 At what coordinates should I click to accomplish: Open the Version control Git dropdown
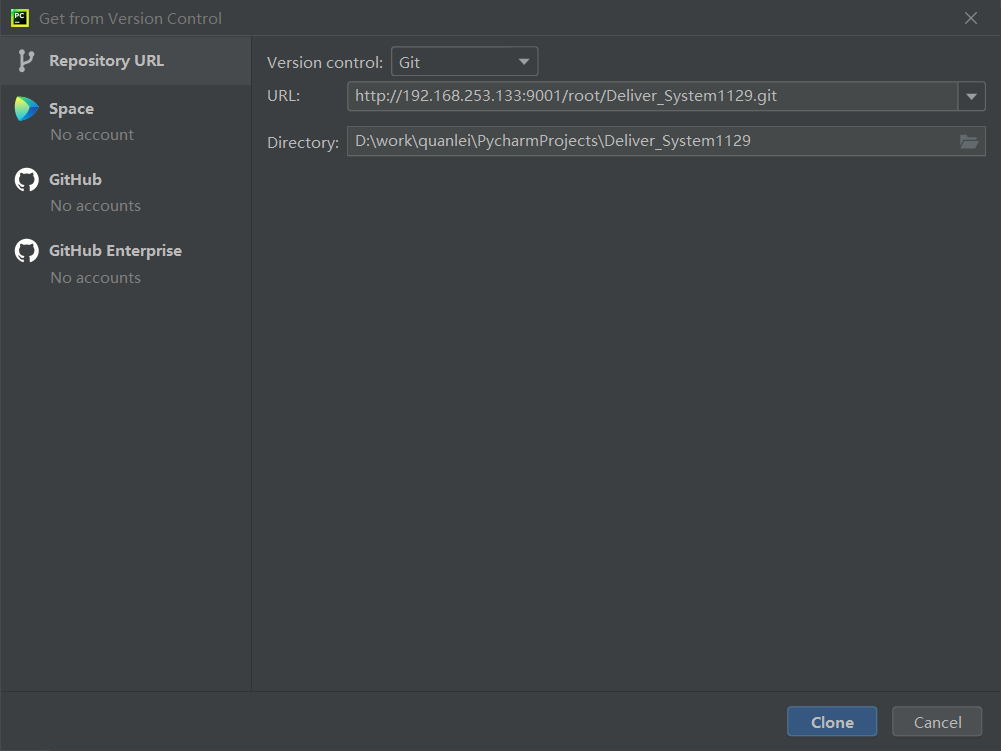tap(464, 62)
